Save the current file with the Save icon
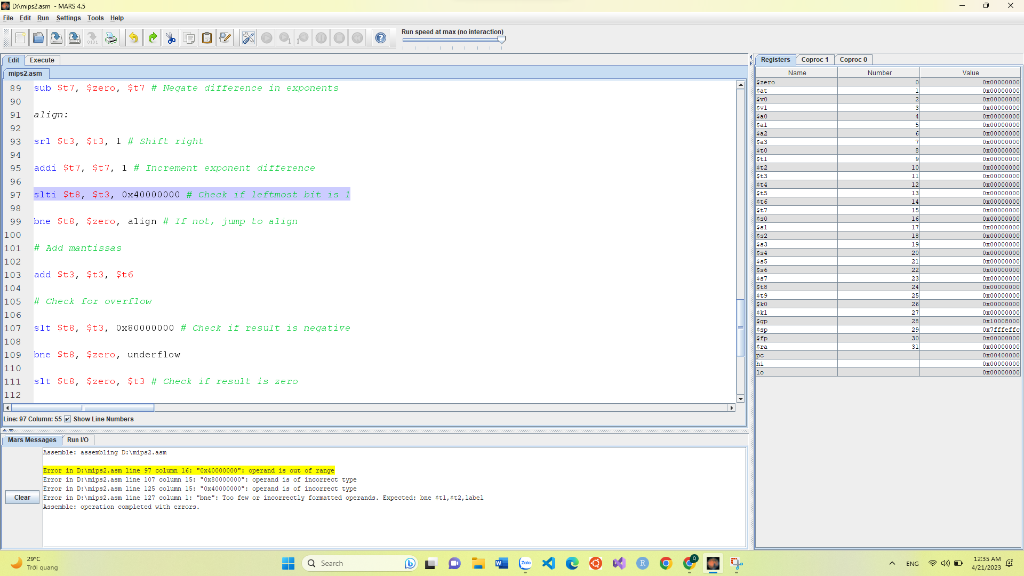Screen dimensions: 1024x576 tap(56, 38)
